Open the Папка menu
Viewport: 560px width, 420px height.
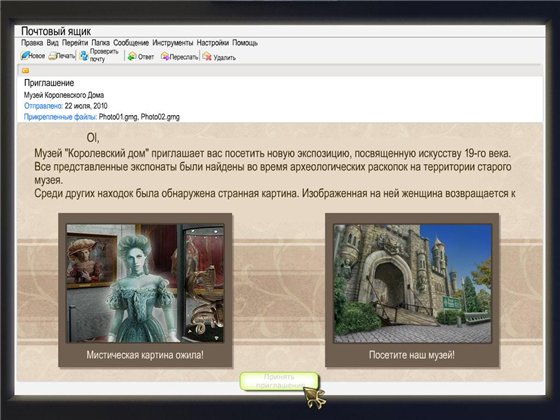coord(101,43)
